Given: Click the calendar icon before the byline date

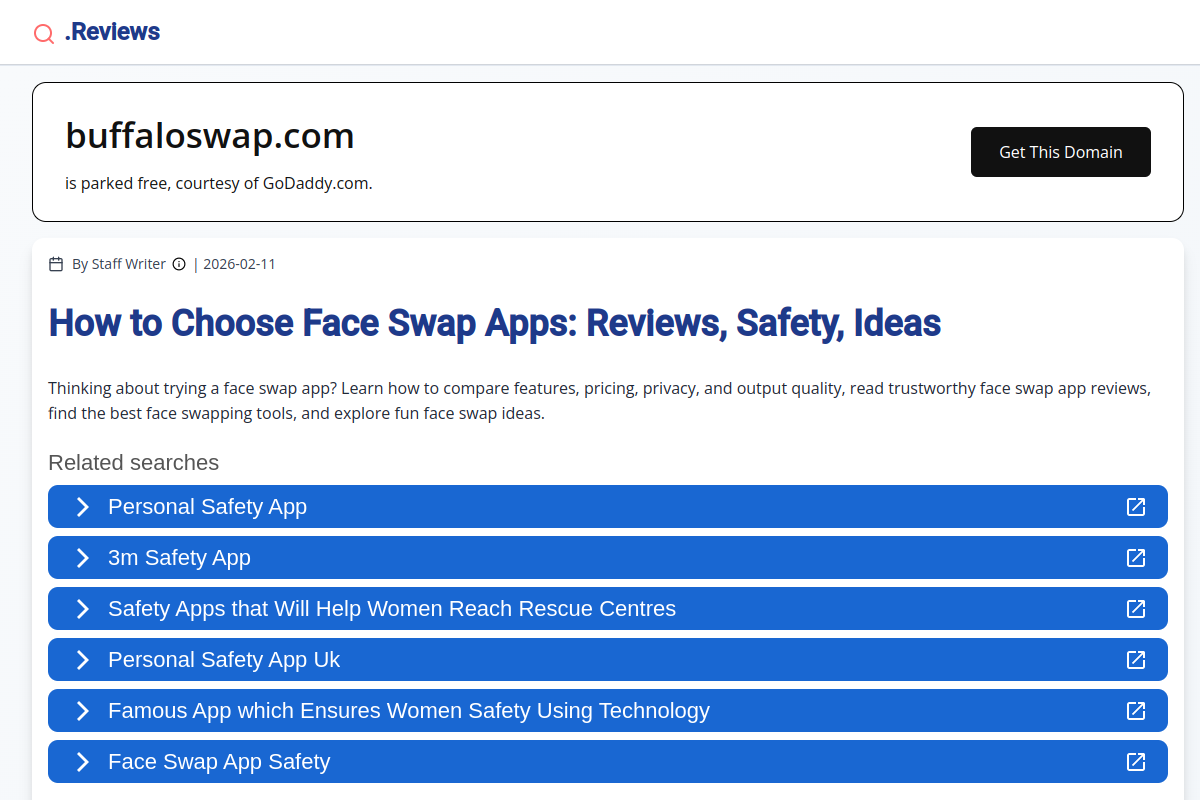Looking at the screenshot, I should pyautogui.click(x=56, y=263).
